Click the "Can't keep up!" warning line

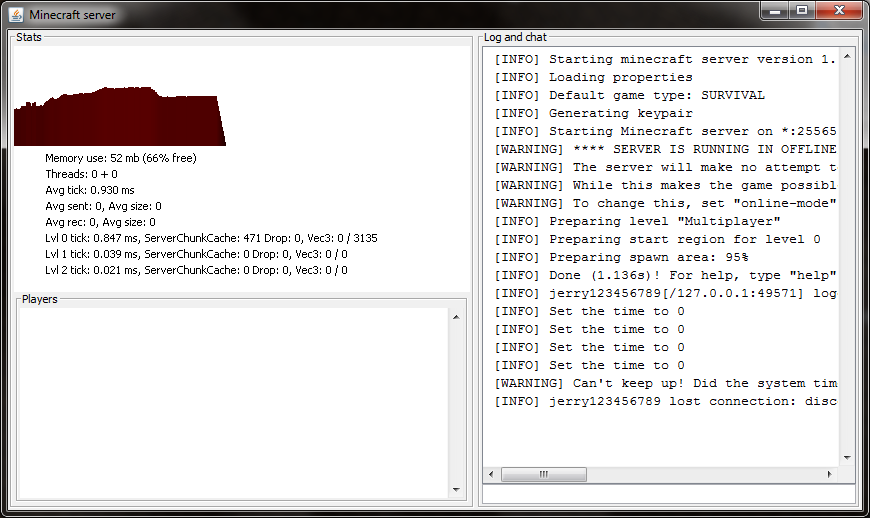(665, 383)
